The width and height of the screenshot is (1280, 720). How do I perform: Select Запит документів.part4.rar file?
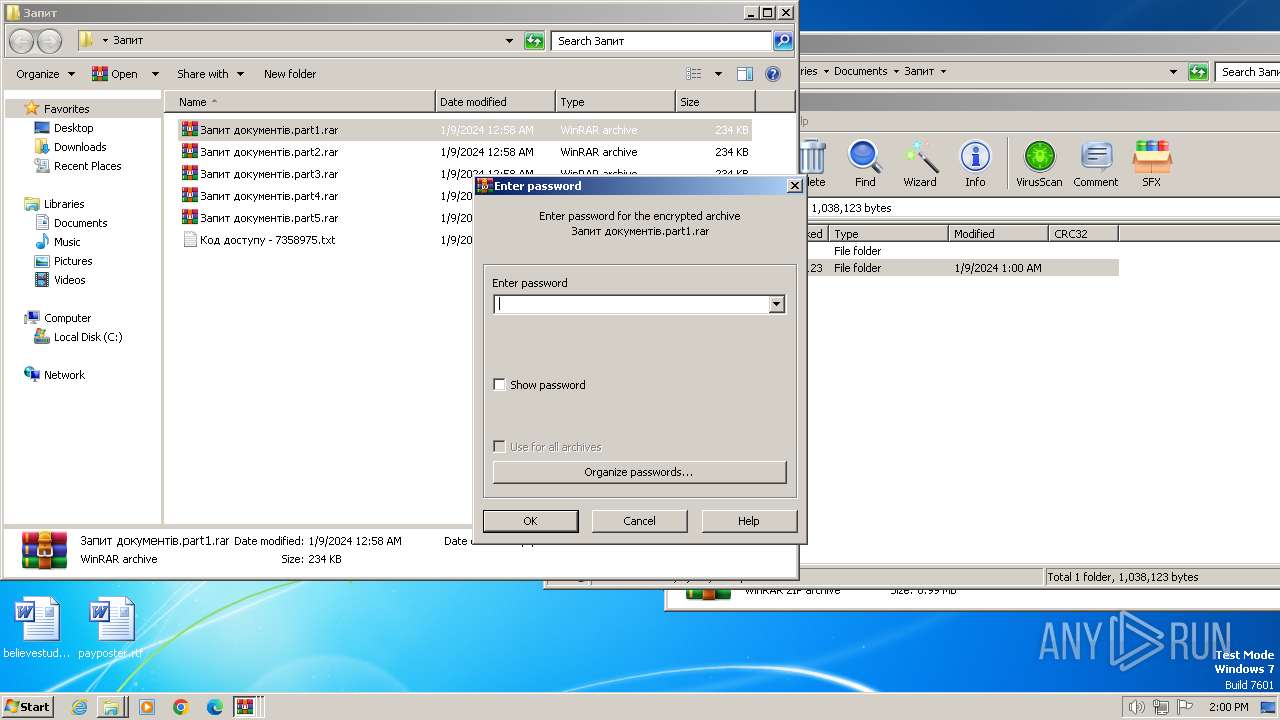tap(465, 196)
